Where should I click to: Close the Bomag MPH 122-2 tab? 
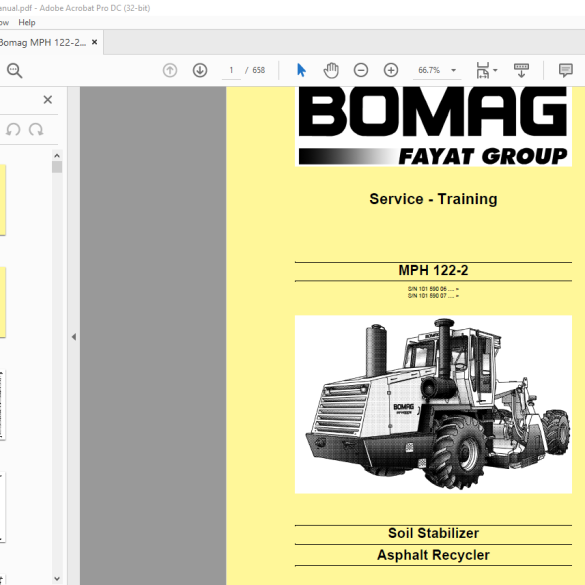tap(95, 42)
